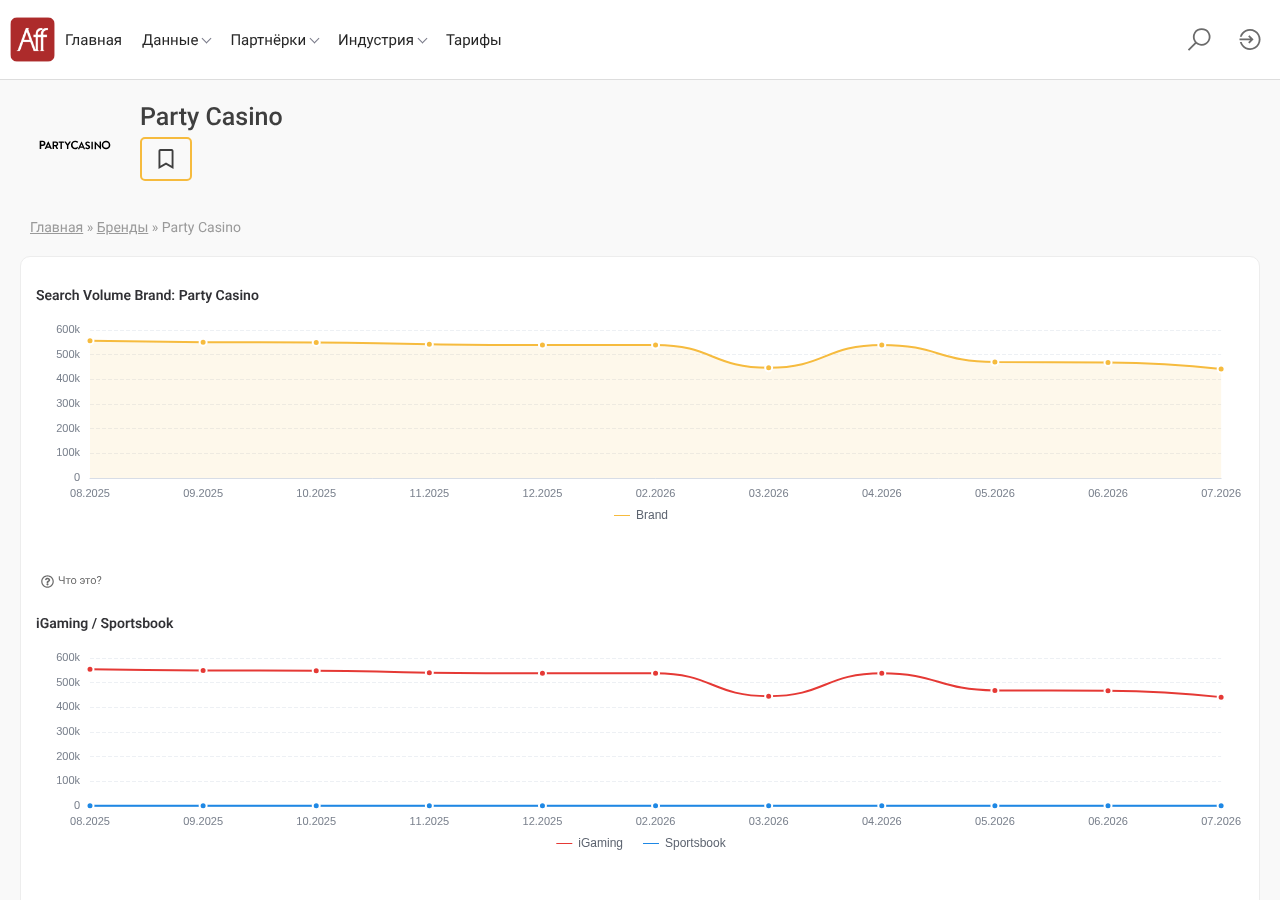Click the blue Sportsbook point for 03.2026
The height and width of the screenshot is (900, 1280).
click(x=769, y=805)
